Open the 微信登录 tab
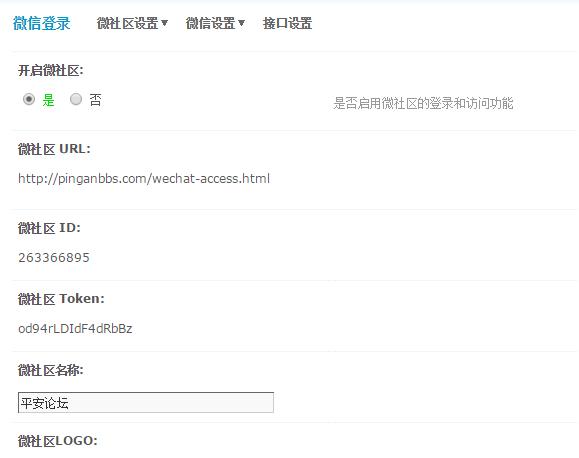 tap(41, 23)
